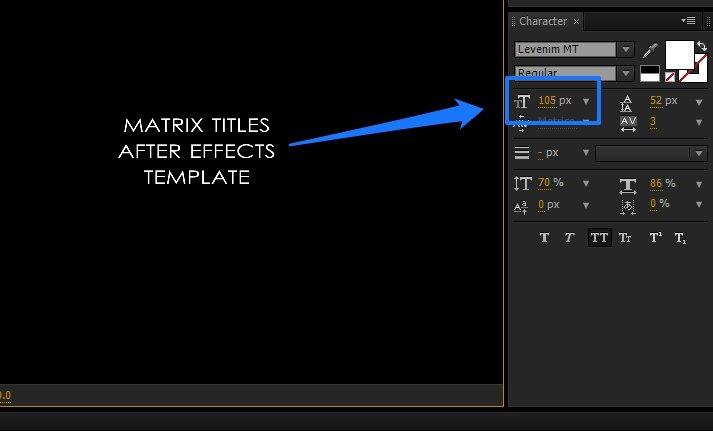Set the color to black with the black swatch

pyautogui.click(x=650, y=70)
